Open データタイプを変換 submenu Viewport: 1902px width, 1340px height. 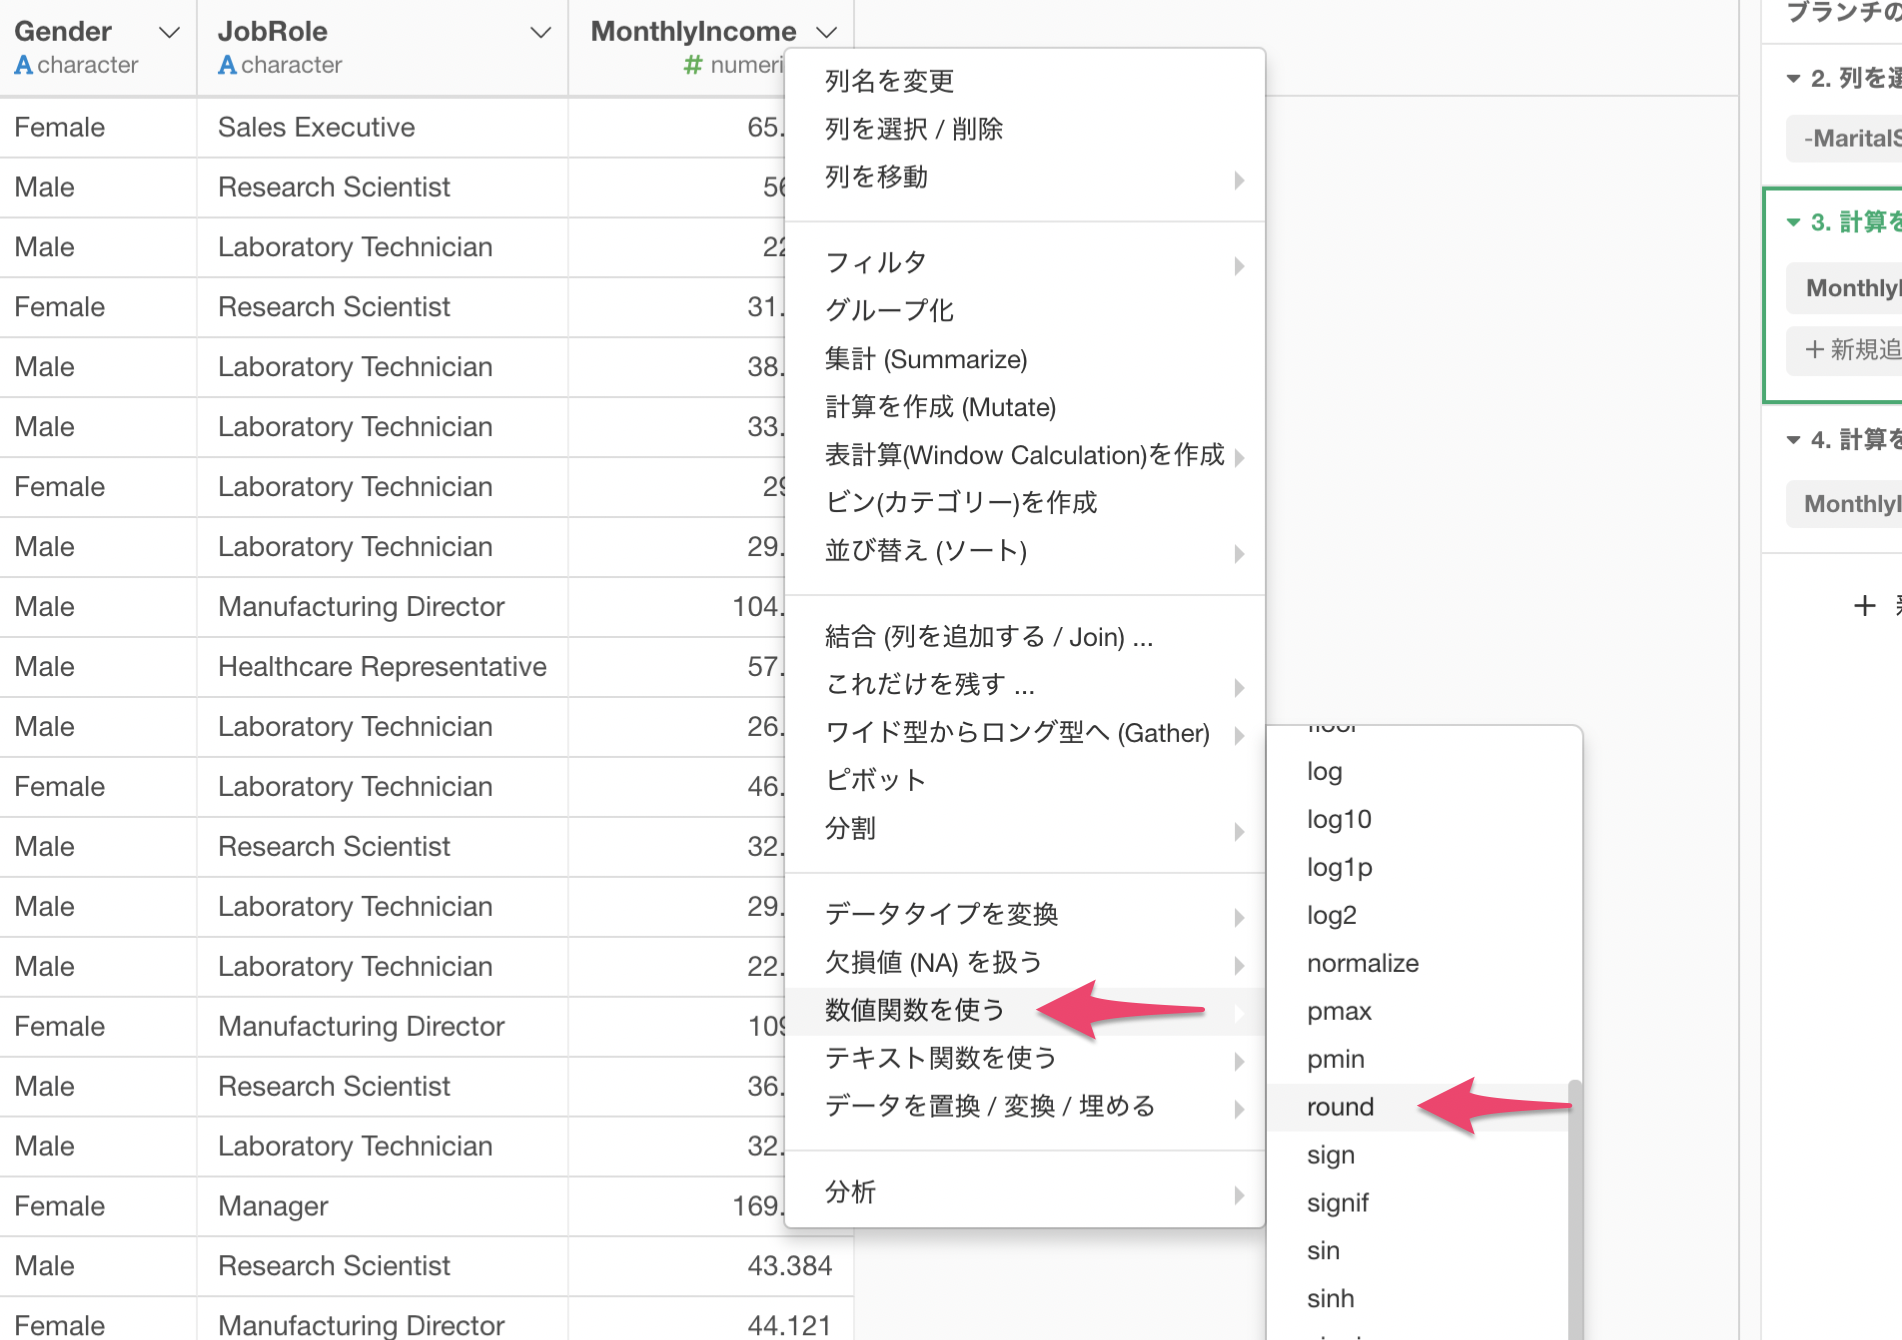[x=1025, y=915]
